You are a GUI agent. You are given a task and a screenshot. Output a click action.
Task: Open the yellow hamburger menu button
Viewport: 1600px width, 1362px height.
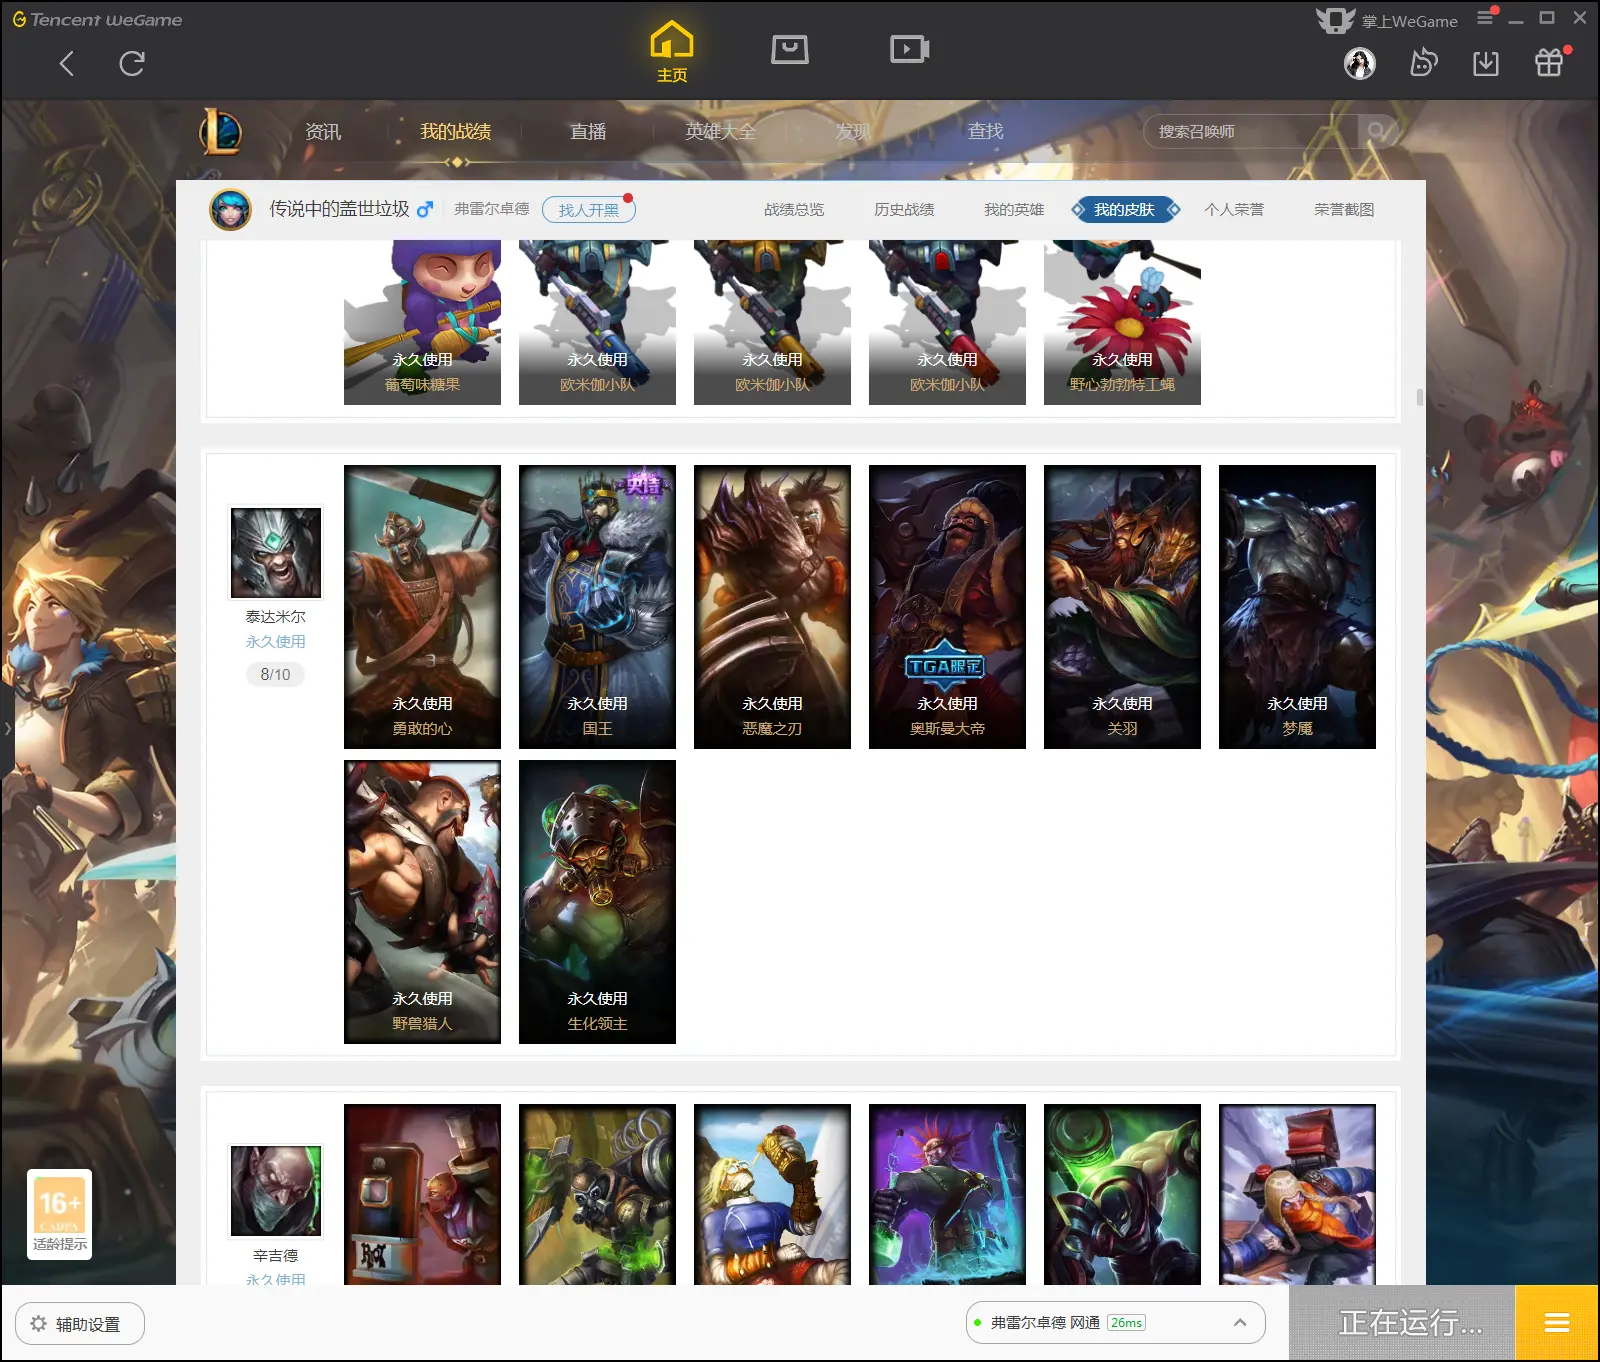[1557, 1323]
